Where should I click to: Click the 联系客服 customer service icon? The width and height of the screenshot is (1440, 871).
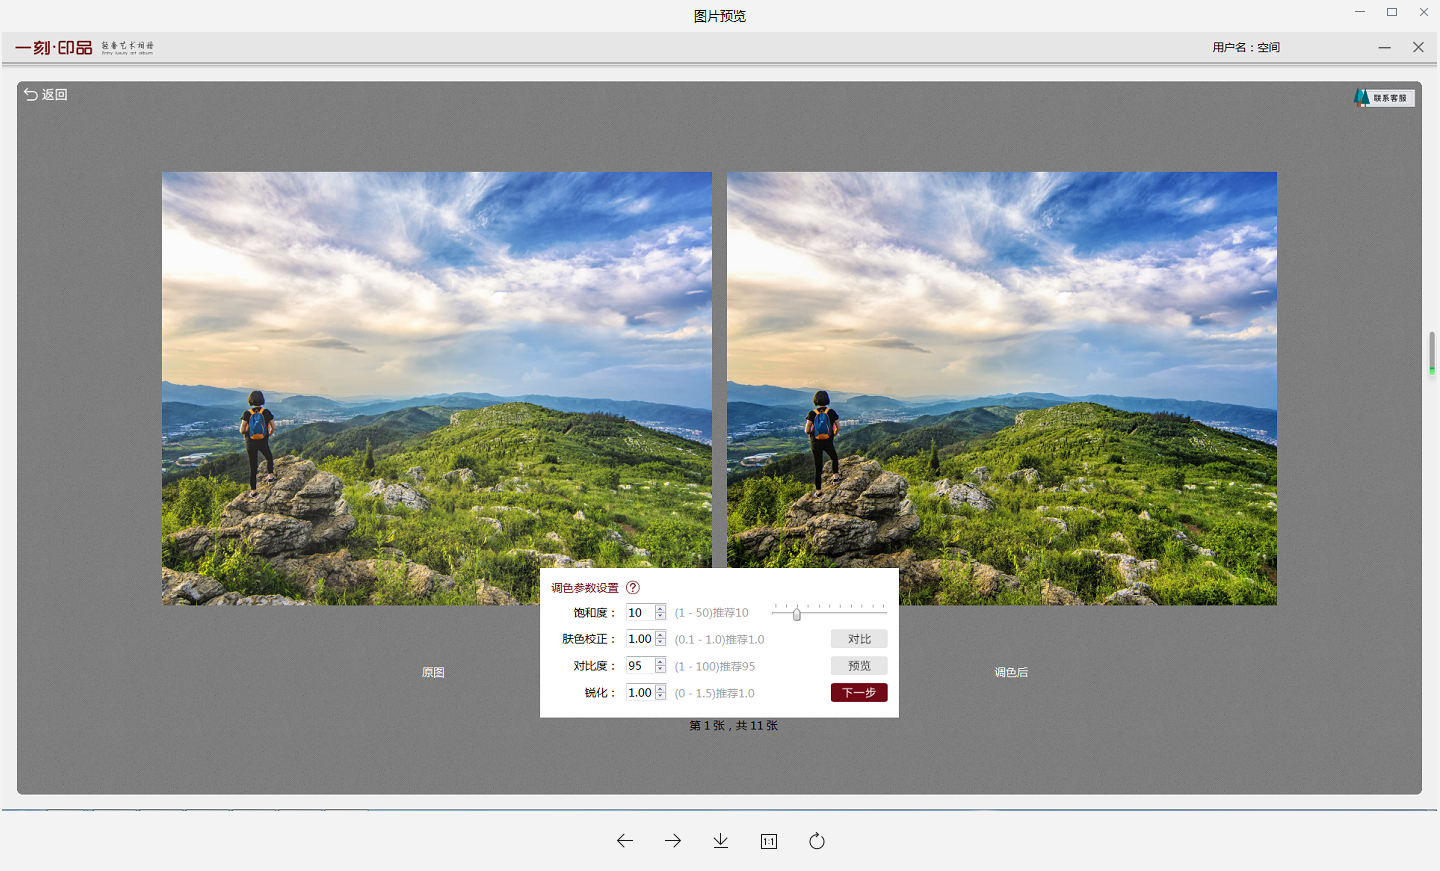[x=1384, y=98]
